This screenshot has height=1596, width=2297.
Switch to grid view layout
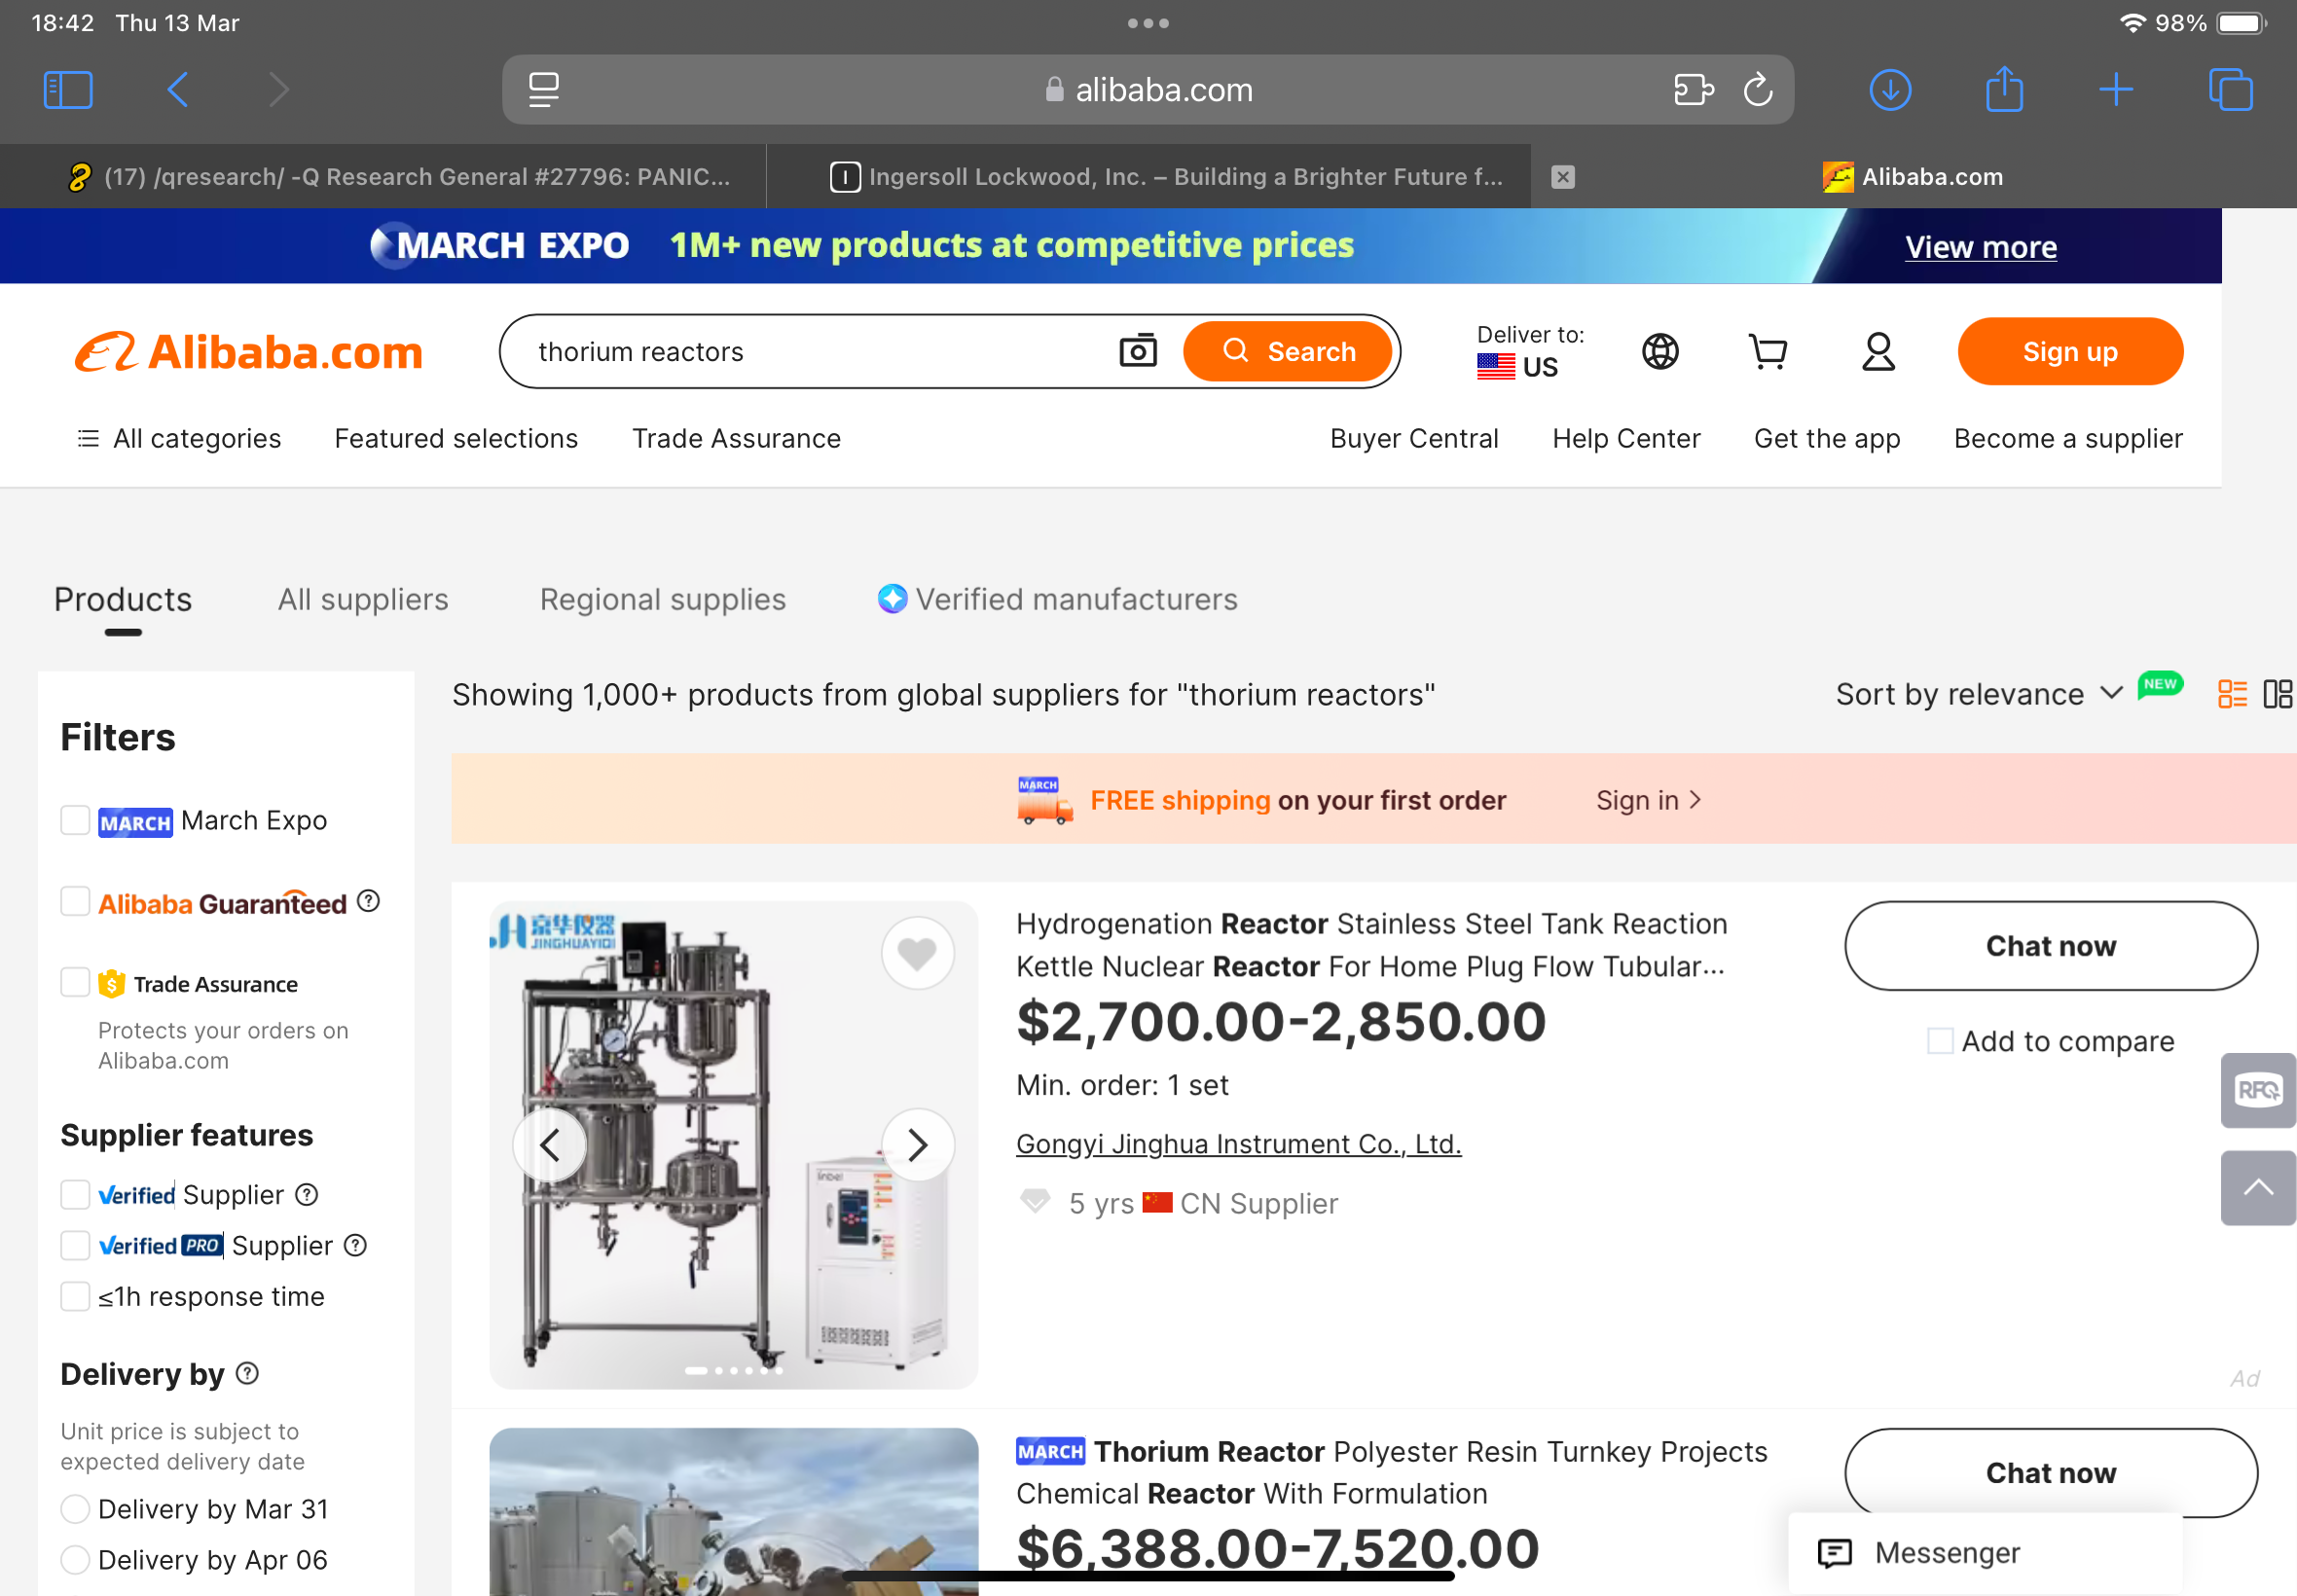(2277, 694)
